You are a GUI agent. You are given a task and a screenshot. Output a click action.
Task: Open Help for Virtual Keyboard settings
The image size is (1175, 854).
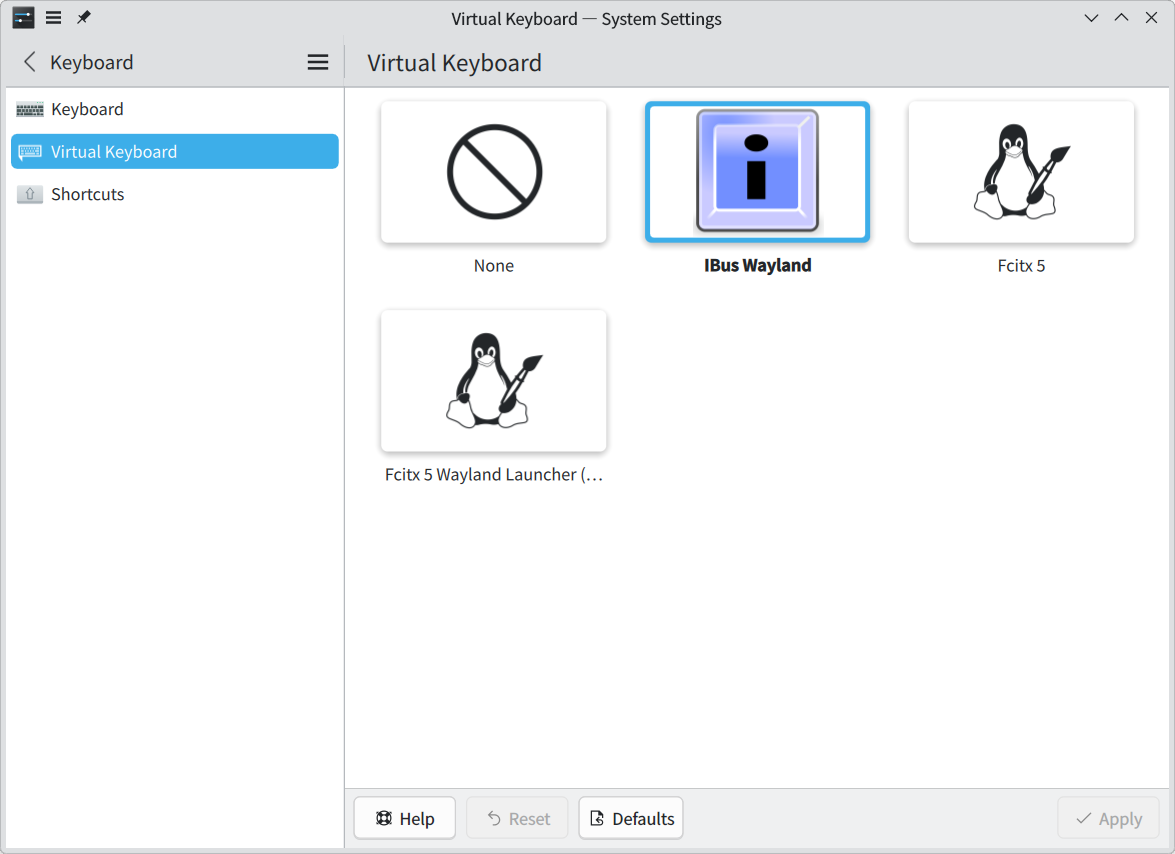[404, 817]
